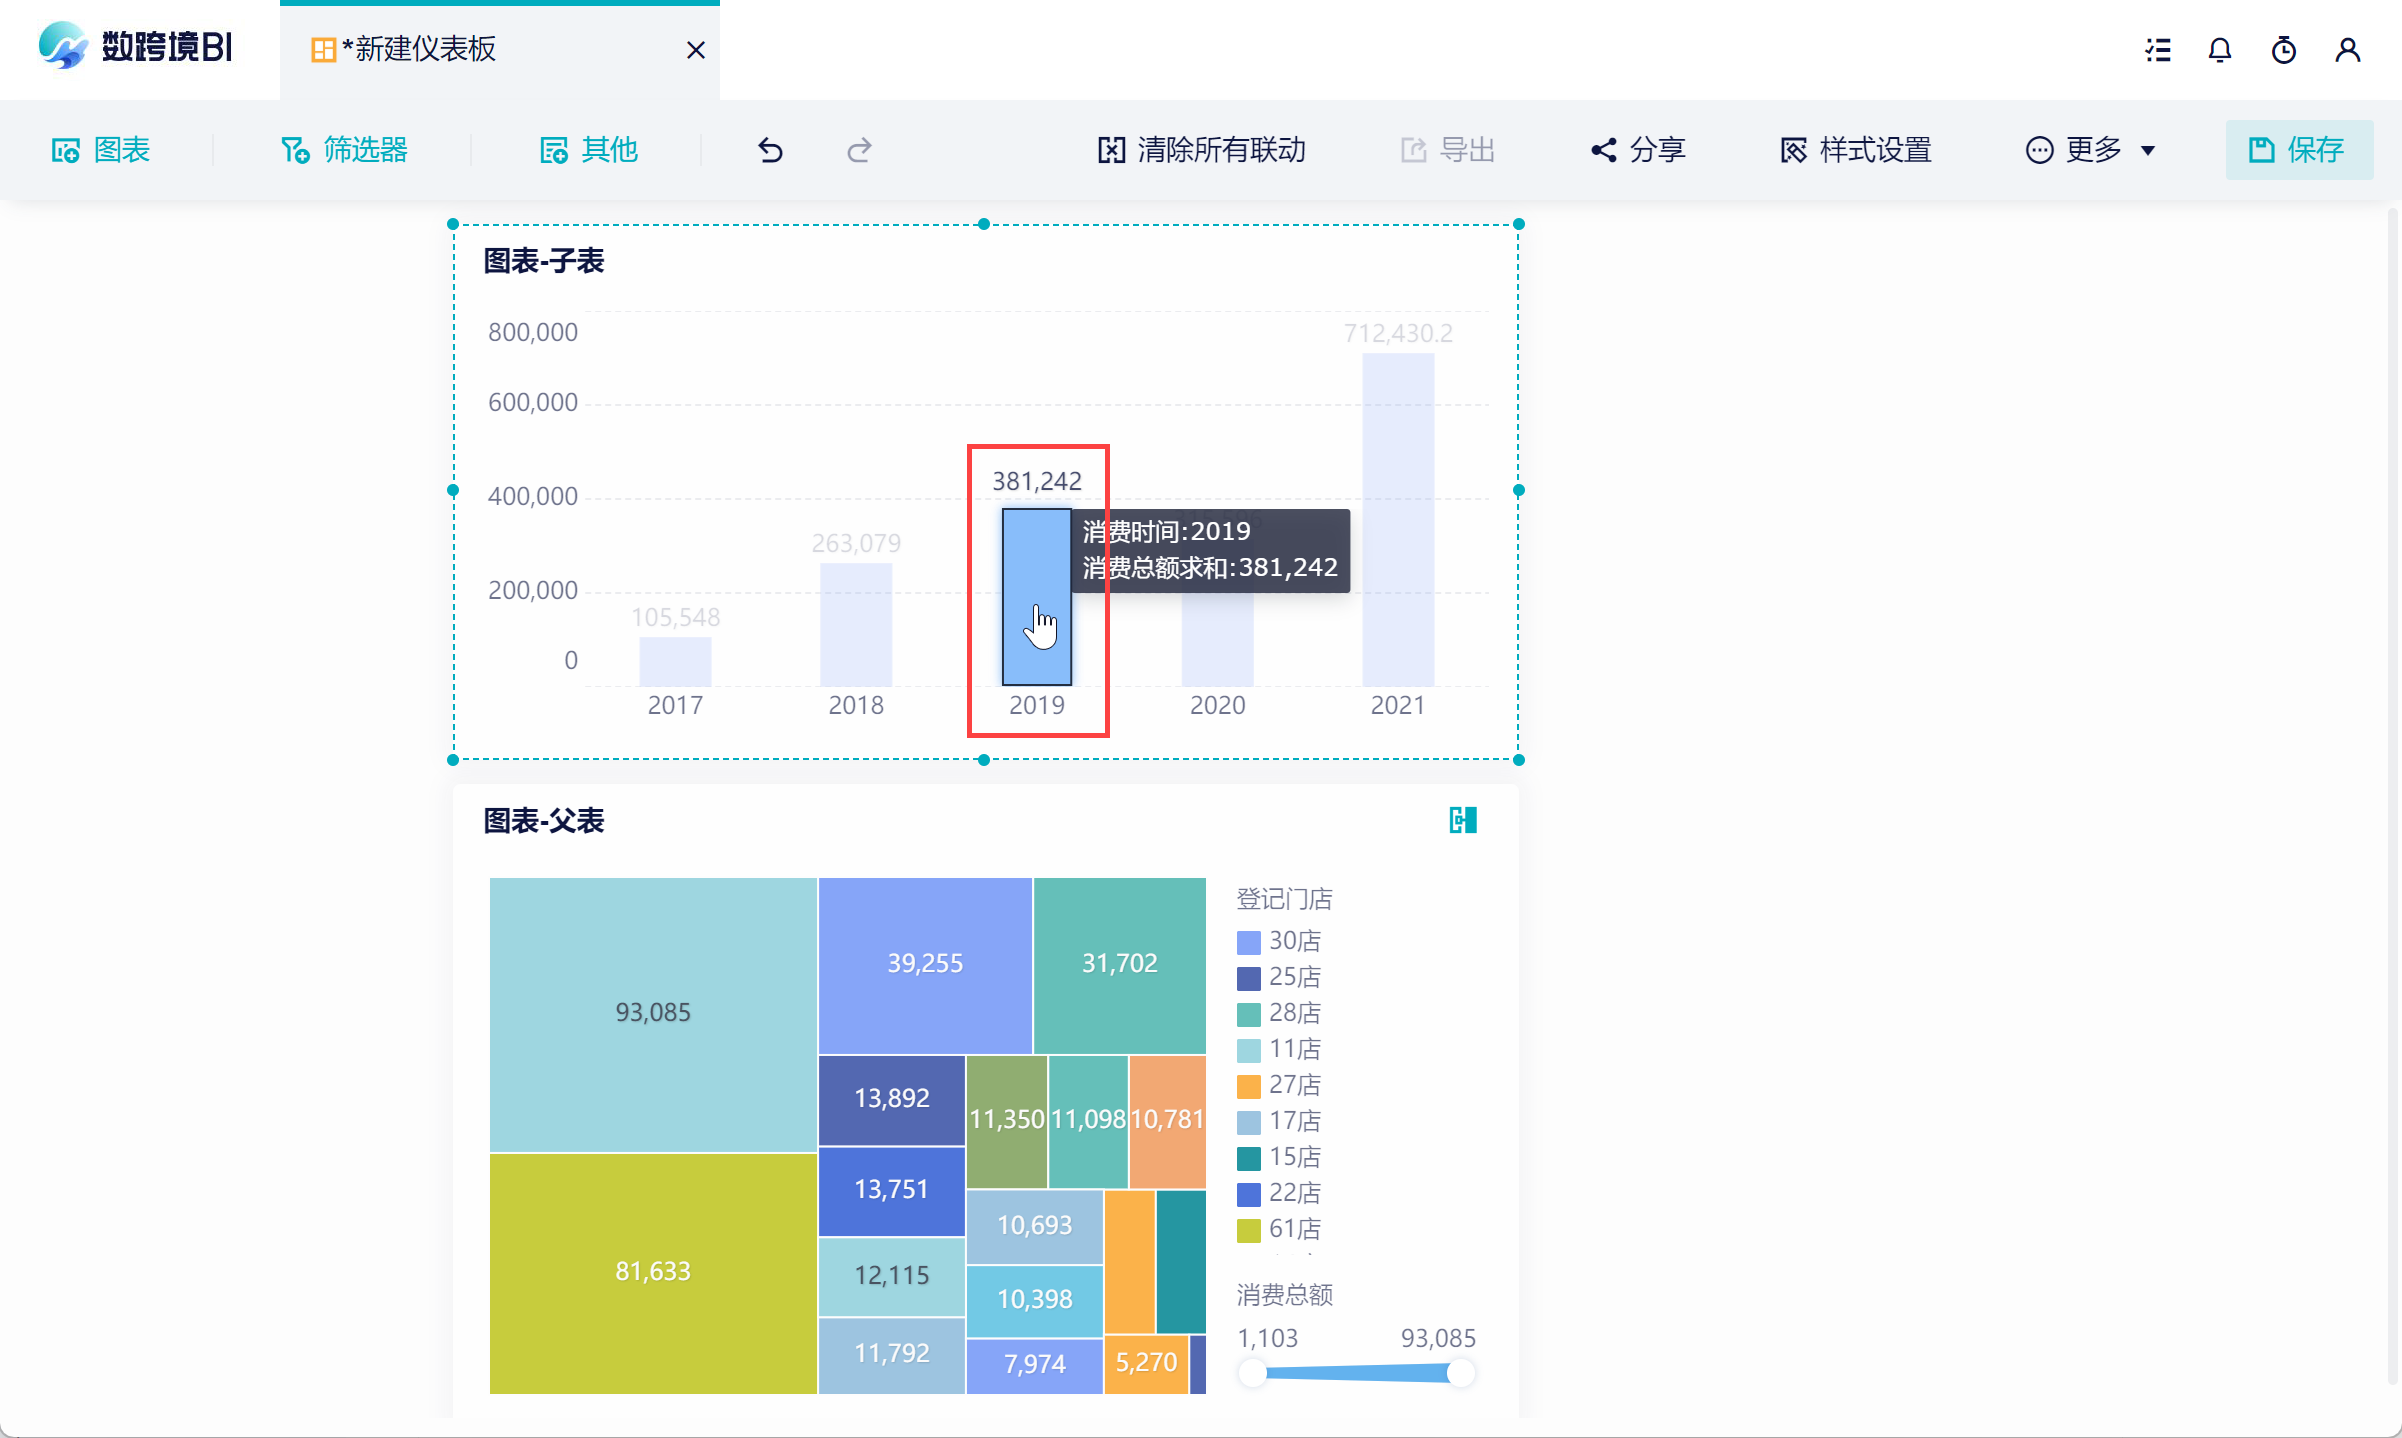Open the 筛选器 add menu
This screenshot has width=2402, height=1438.
[x=344, y=150]
